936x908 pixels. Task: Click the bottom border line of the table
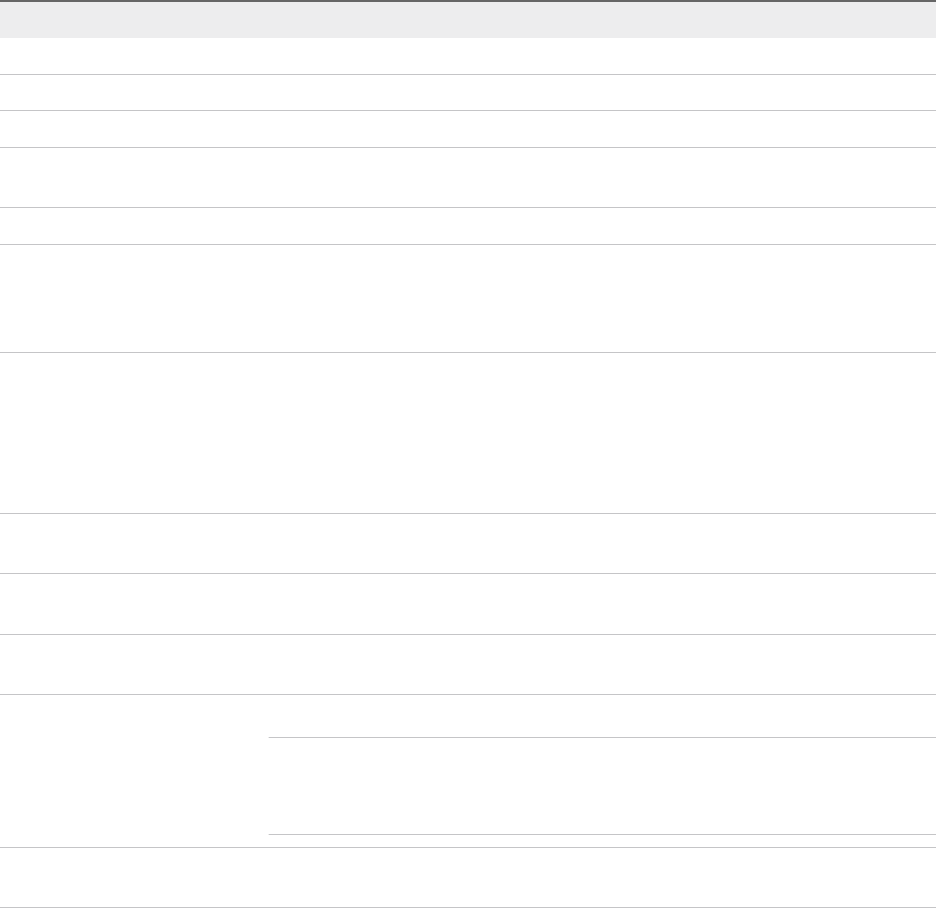coord(468,907)
